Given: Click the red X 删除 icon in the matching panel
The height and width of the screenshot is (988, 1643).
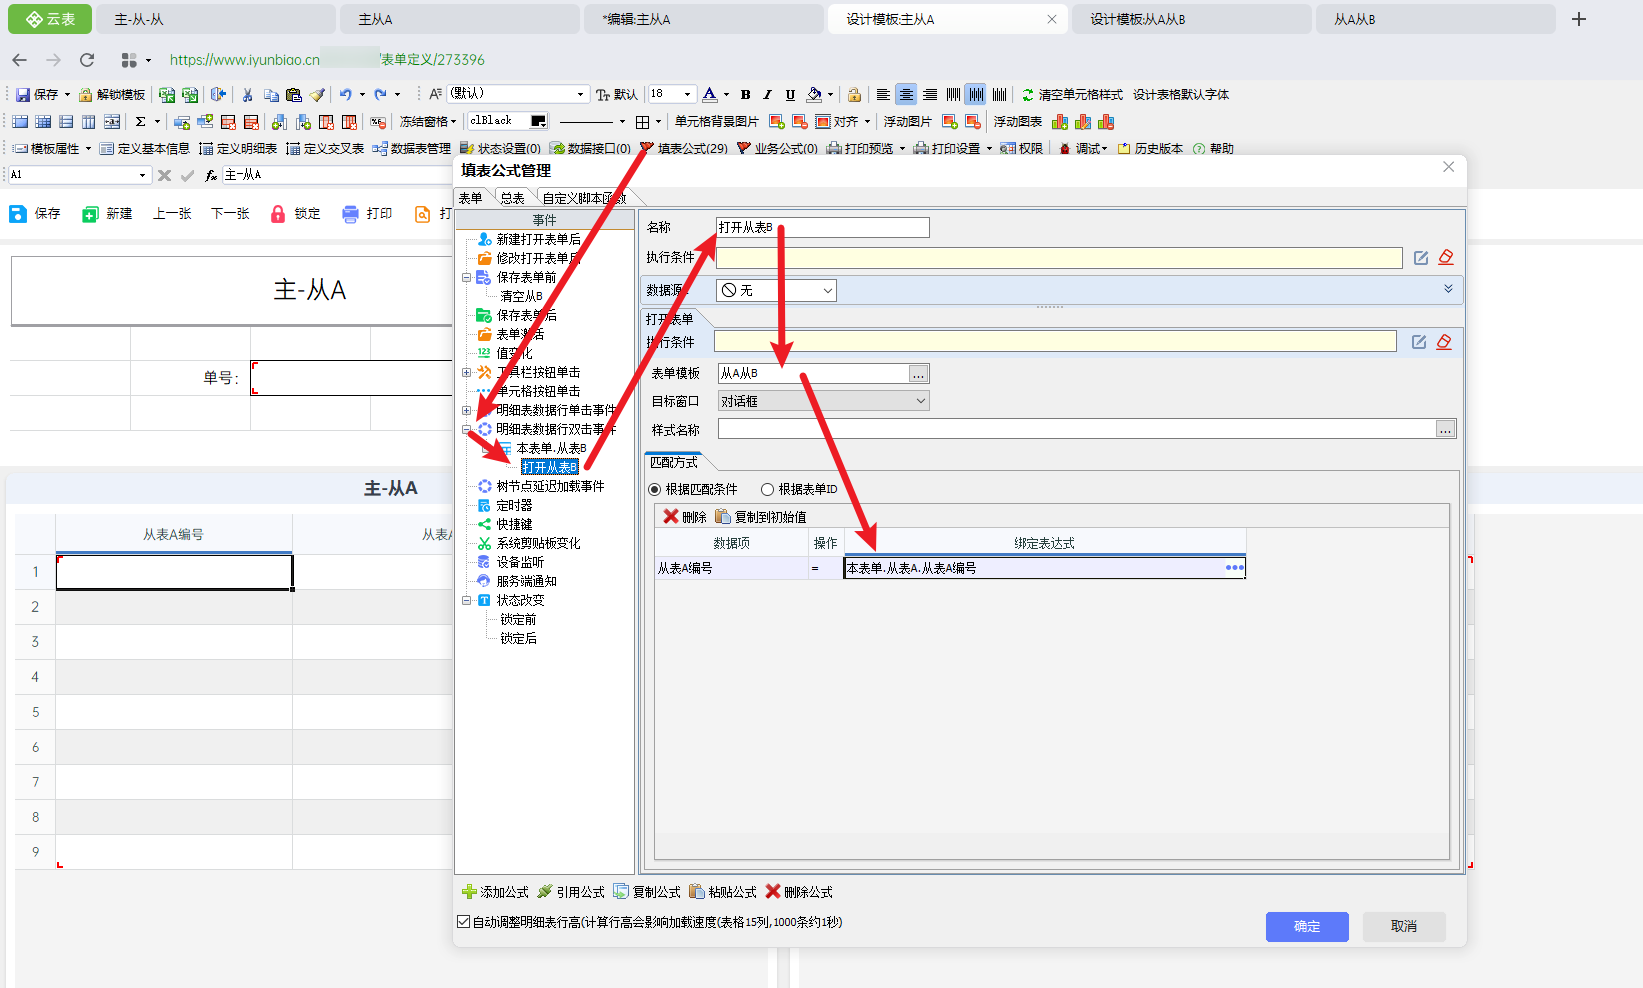Looking at the screenshot, I should tap(671, 517).
